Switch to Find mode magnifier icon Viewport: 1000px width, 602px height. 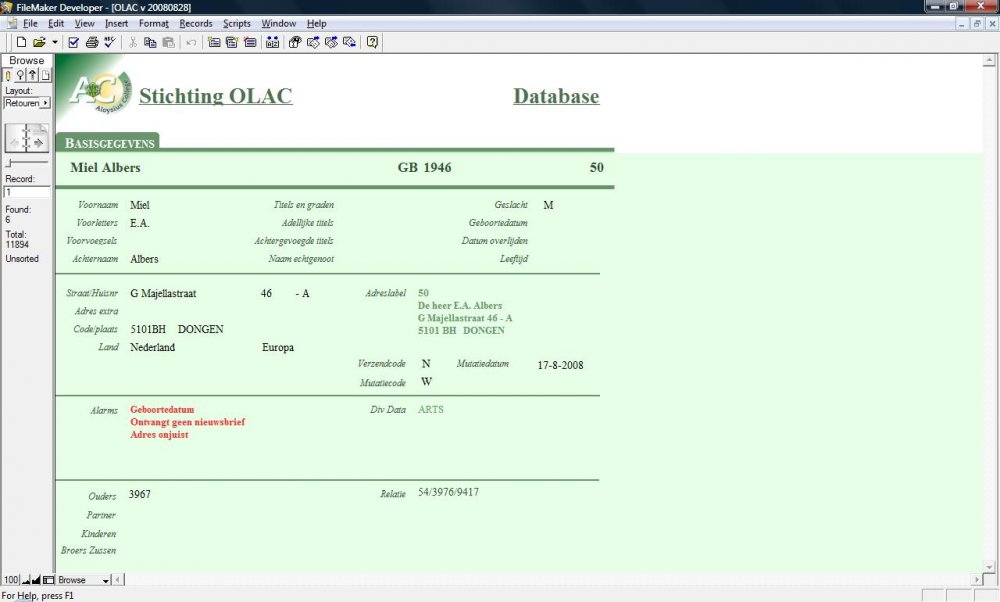point(20,75)
